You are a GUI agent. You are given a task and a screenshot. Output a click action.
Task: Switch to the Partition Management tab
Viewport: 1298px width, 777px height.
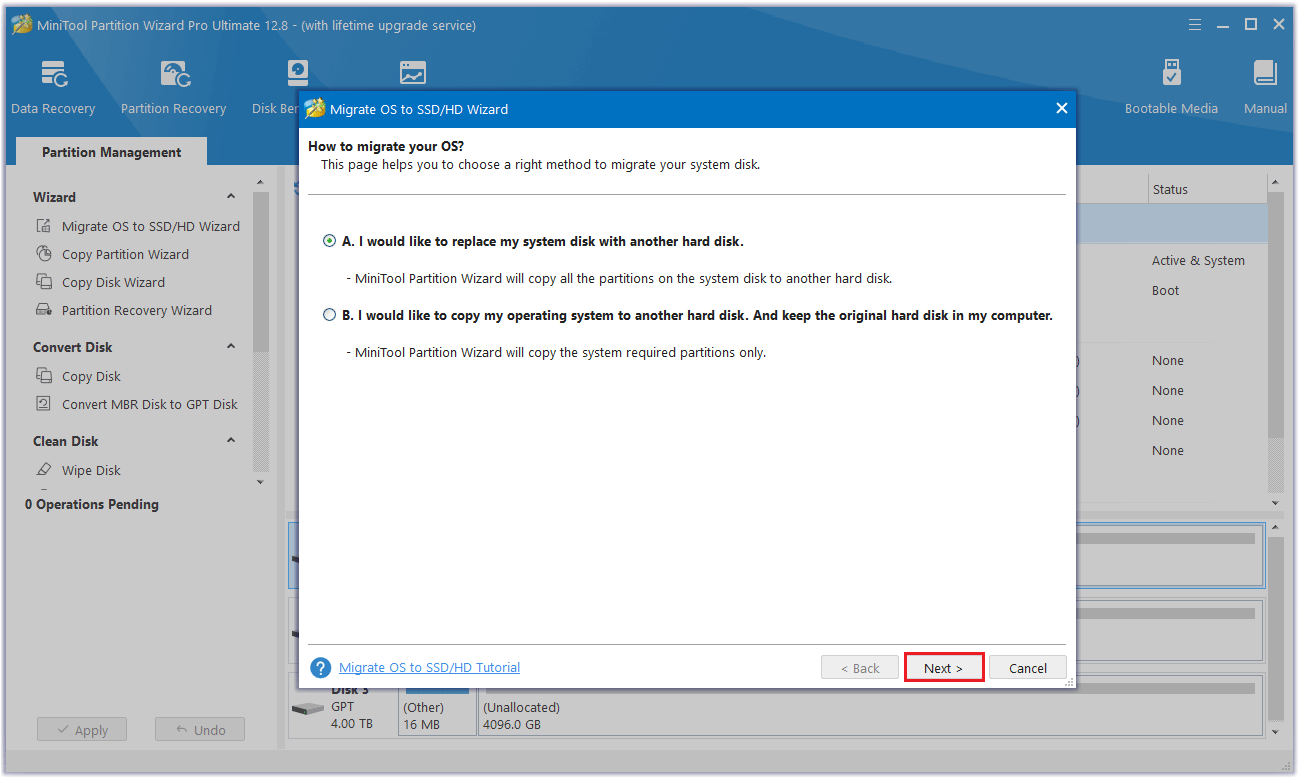click(112, 152)
